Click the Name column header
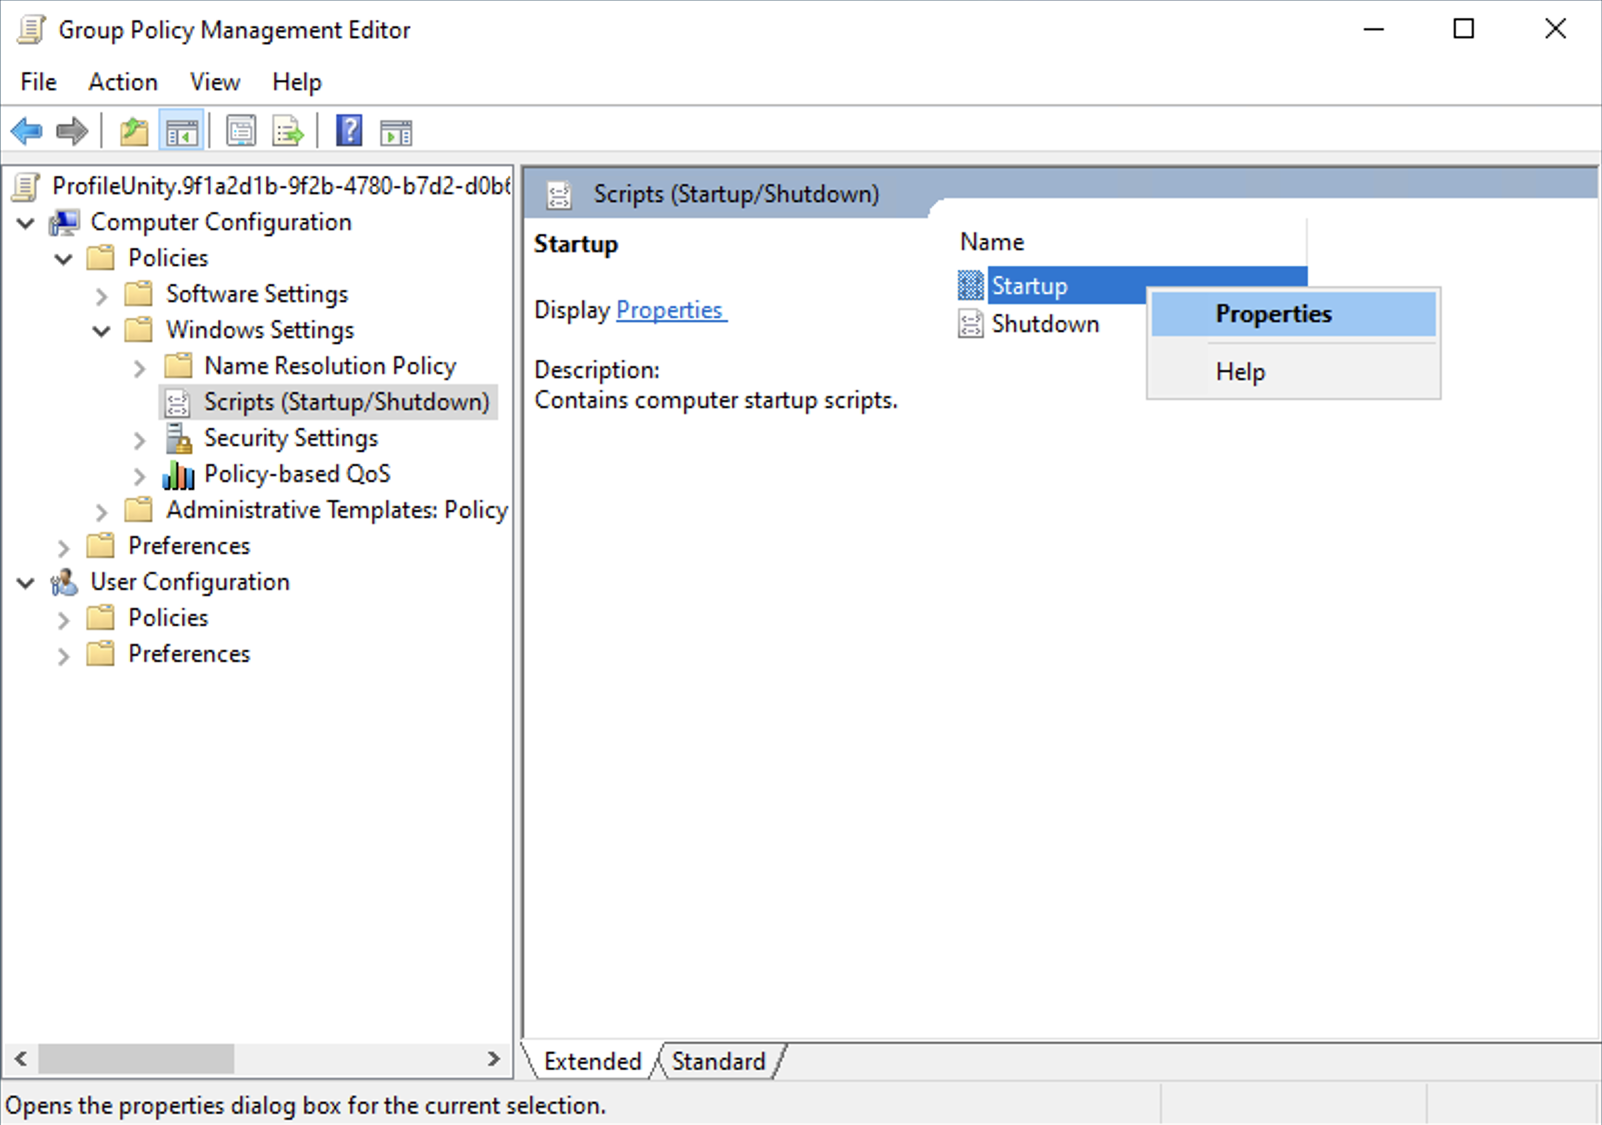Viewport: 1602px width, 1125px height. (992, 242)
